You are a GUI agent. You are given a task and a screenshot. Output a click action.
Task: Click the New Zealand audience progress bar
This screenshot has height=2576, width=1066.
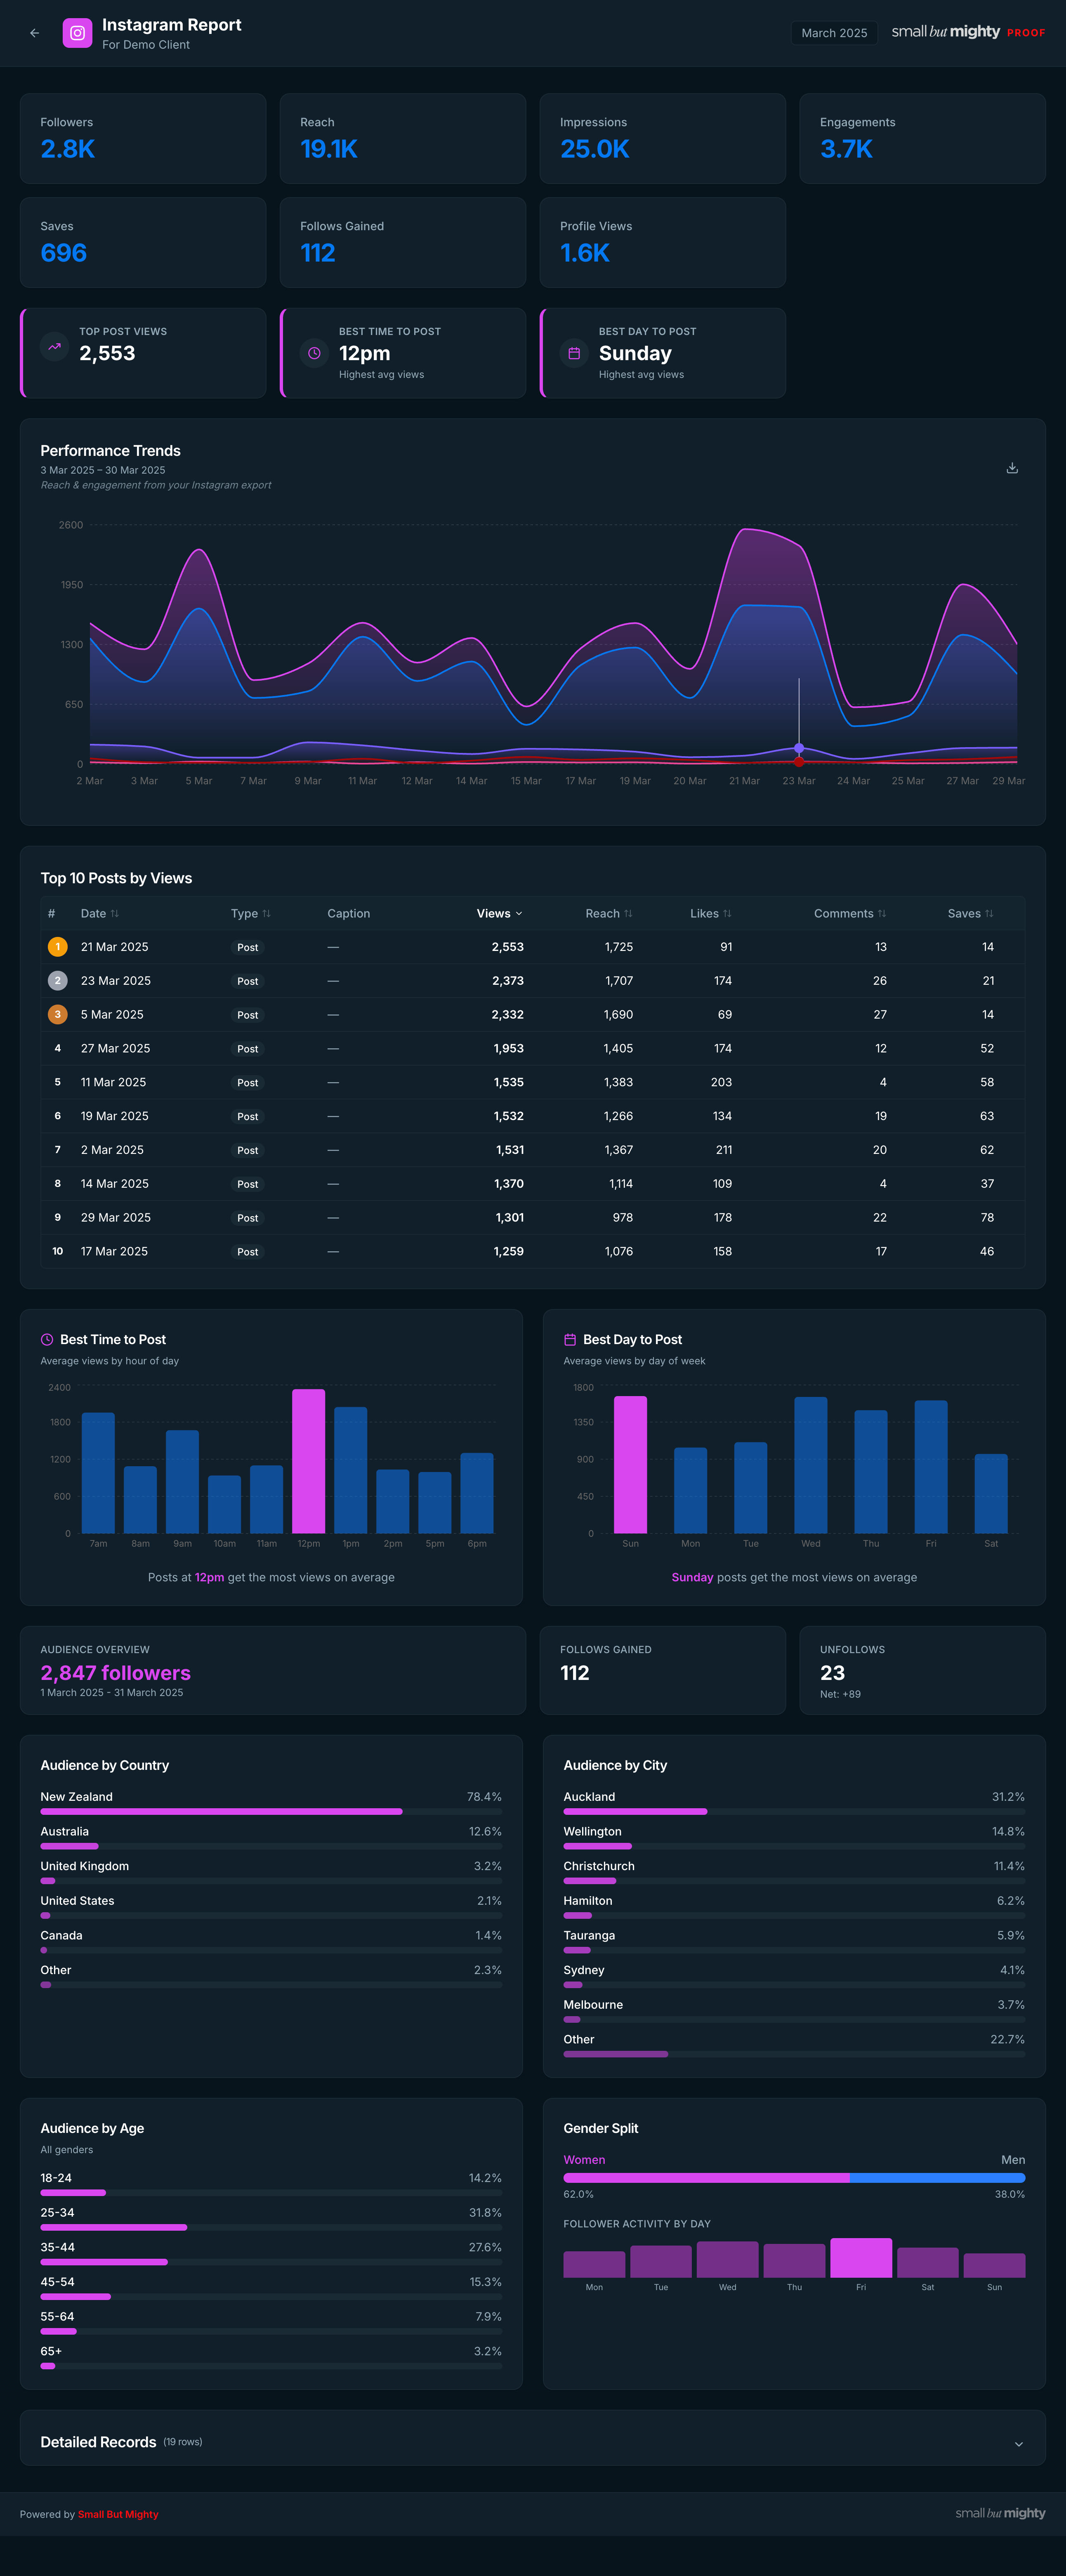tap(271, 1812)
